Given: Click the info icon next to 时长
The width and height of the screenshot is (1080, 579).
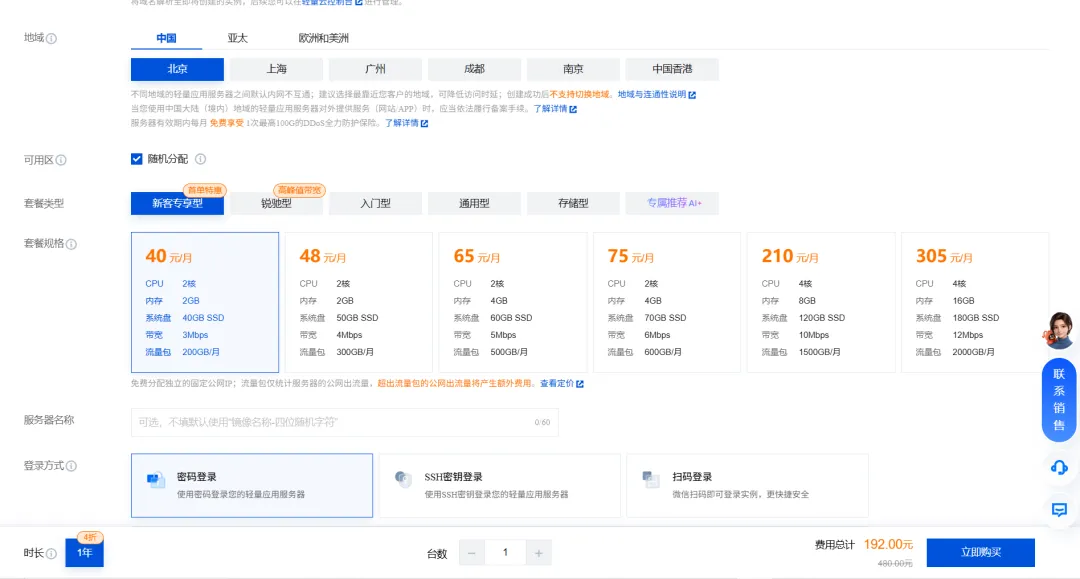Looking at the screenshot, I should pos(52,554).
